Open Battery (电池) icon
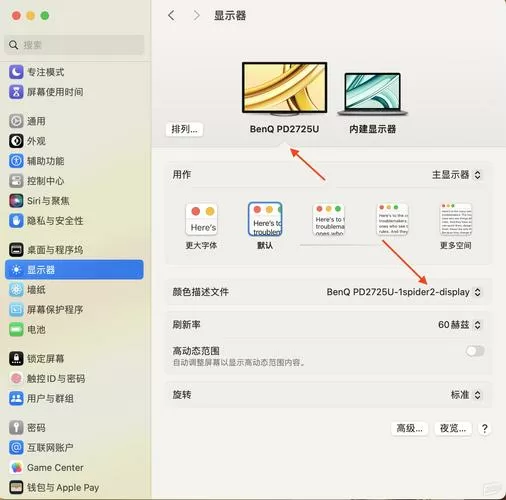Viewport: 506px width, 500px height. (16, 330)
